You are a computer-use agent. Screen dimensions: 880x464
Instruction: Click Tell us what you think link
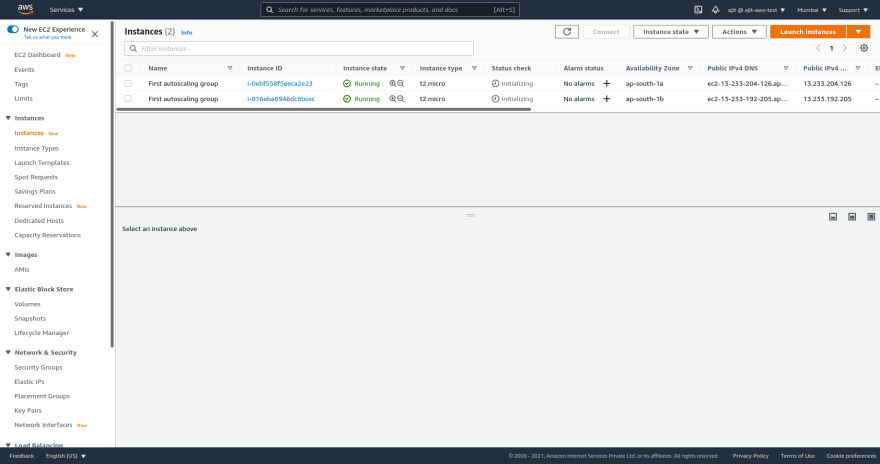click(47, 37)
